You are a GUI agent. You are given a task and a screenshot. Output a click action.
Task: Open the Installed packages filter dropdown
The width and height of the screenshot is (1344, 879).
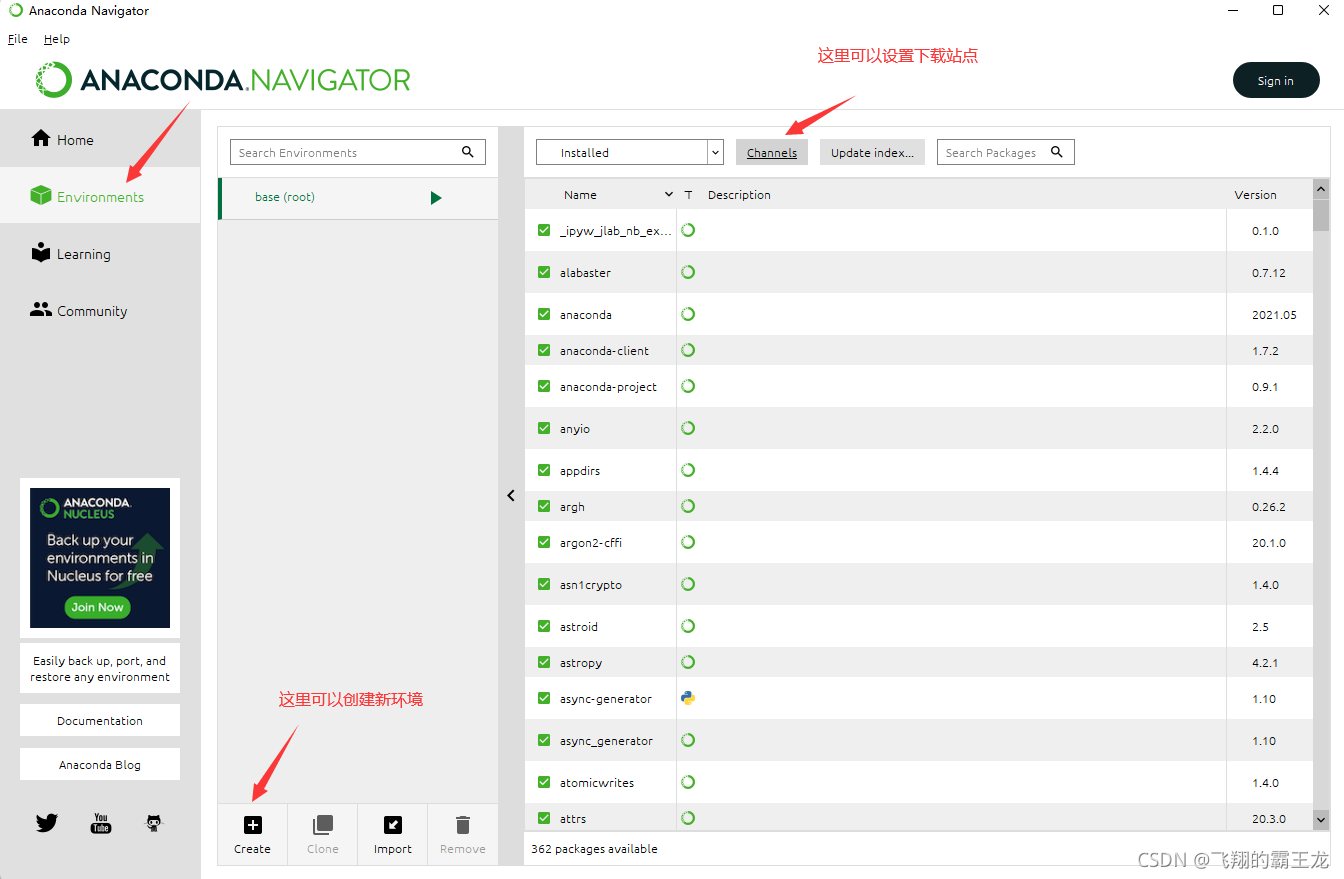(630, 152)
